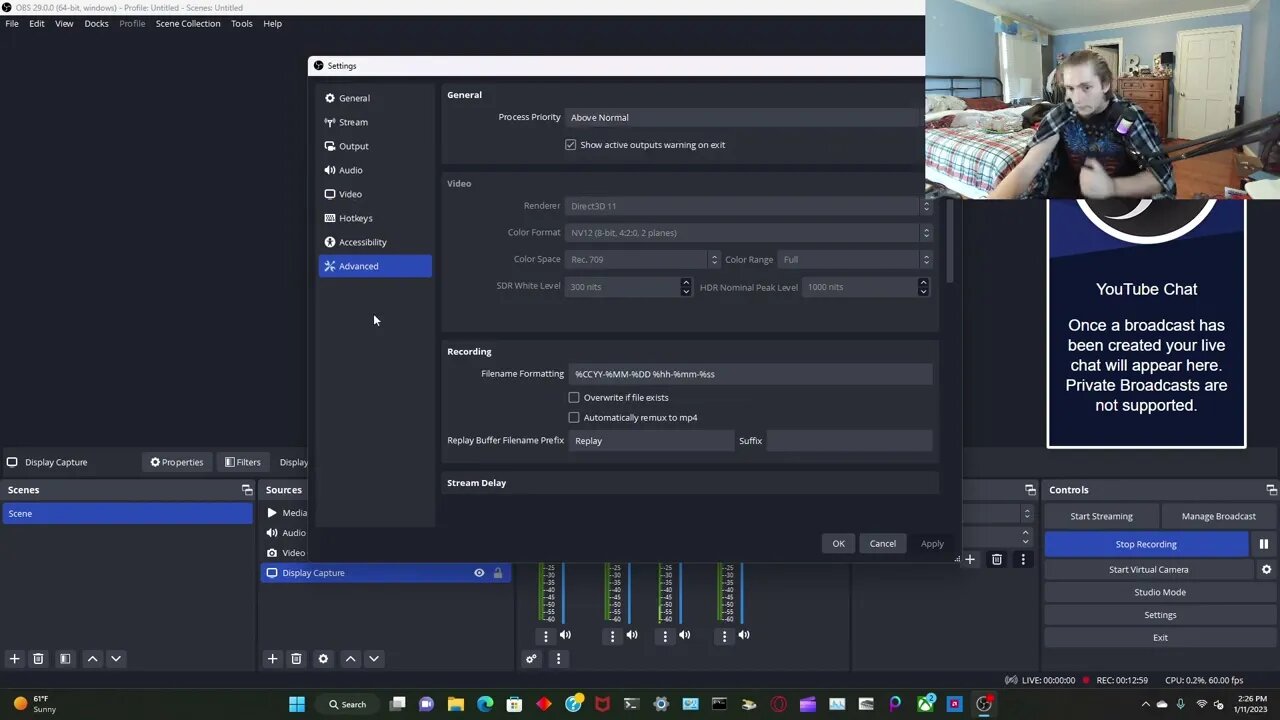Stop Recording in Controls panel
1280x720 pixels.
pos(1146,544)
